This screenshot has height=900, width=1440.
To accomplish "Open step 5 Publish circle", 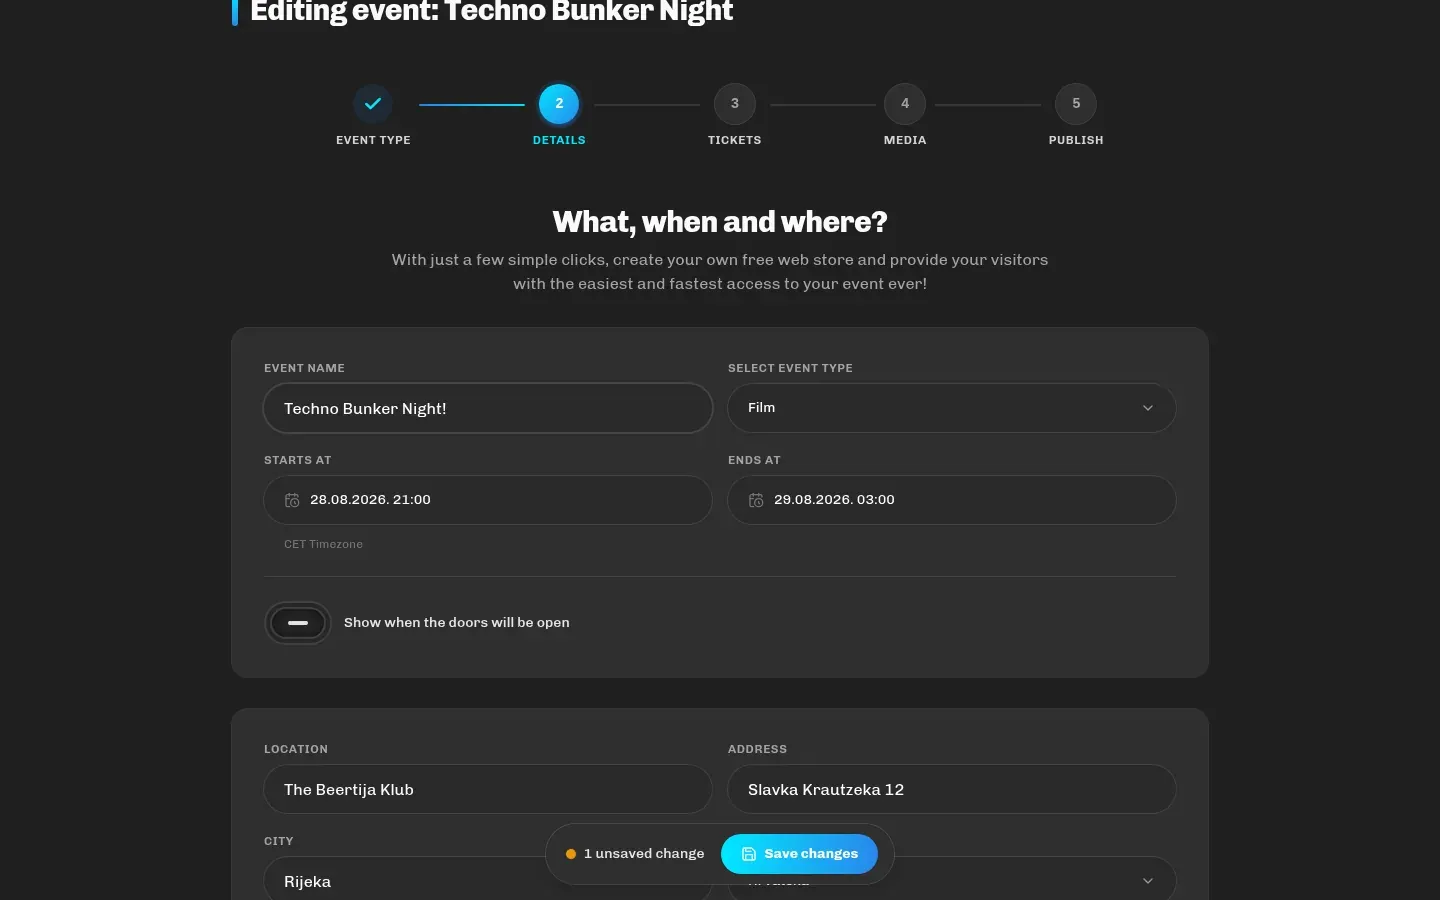I will pos(1076,103).
